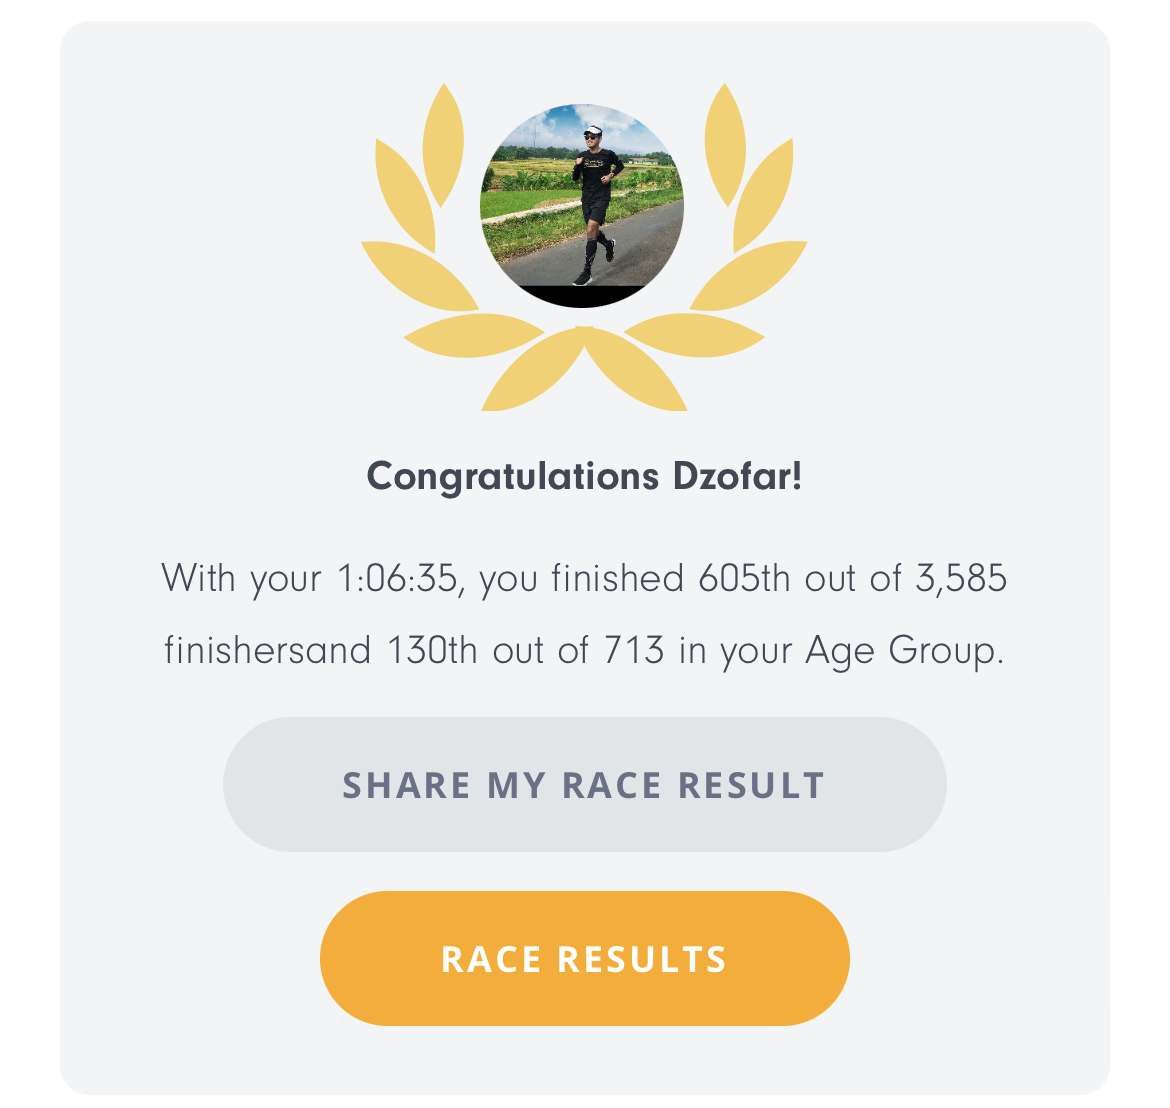Click the topmost left laurel leaf
This screenshot has width=1170, height=1108.
(443, 145)
